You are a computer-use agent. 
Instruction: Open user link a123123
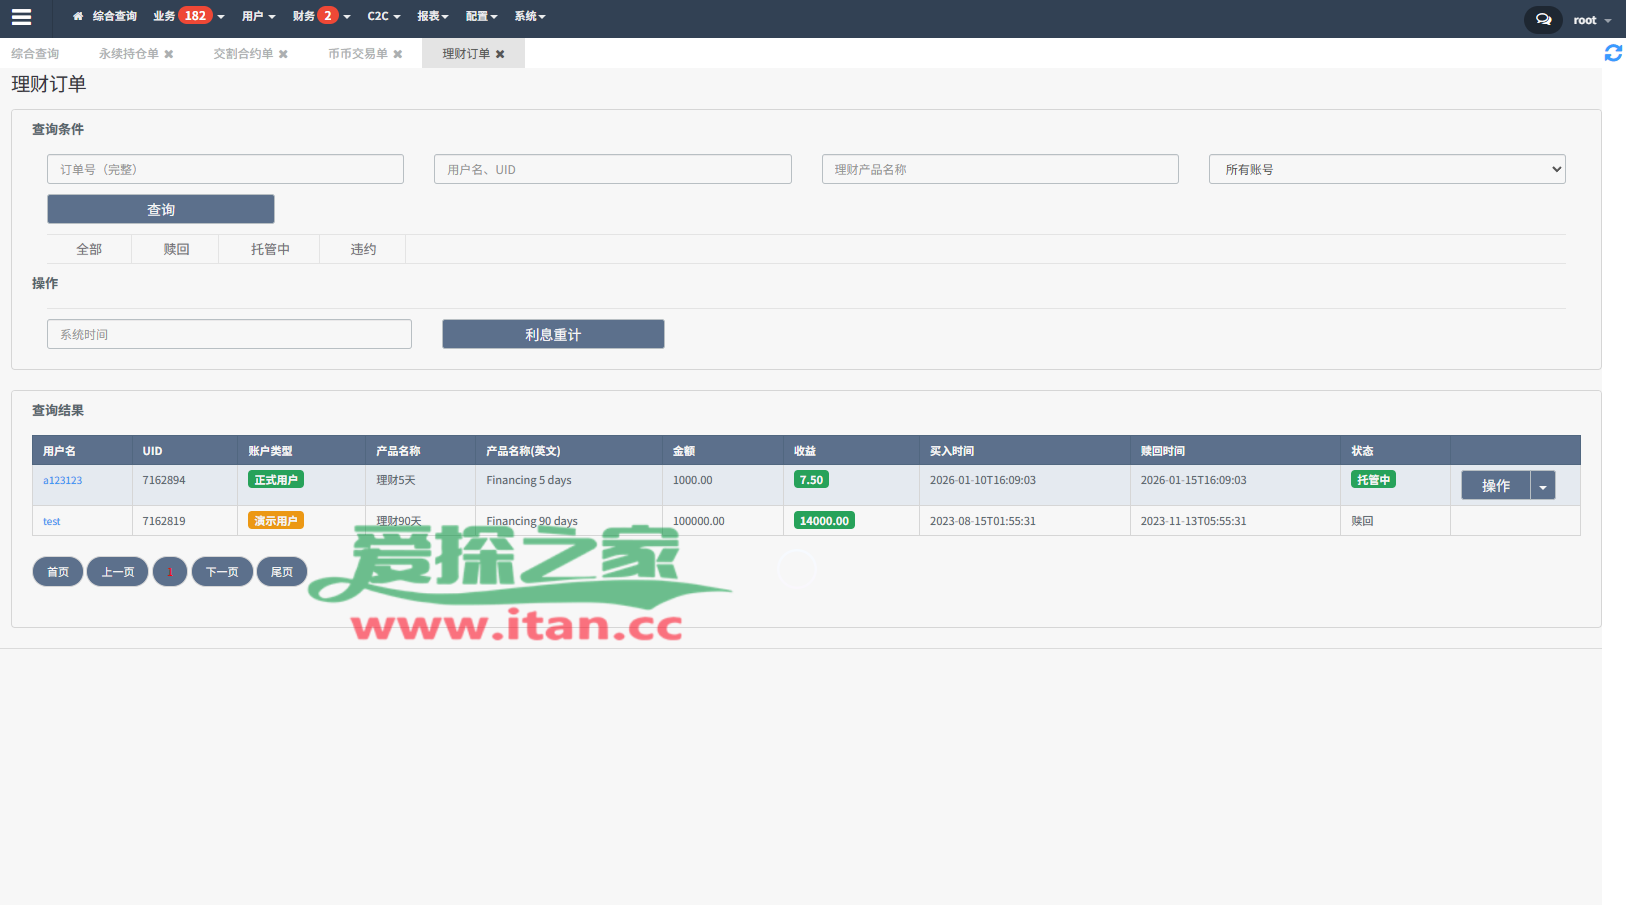[x=62, y=481]
